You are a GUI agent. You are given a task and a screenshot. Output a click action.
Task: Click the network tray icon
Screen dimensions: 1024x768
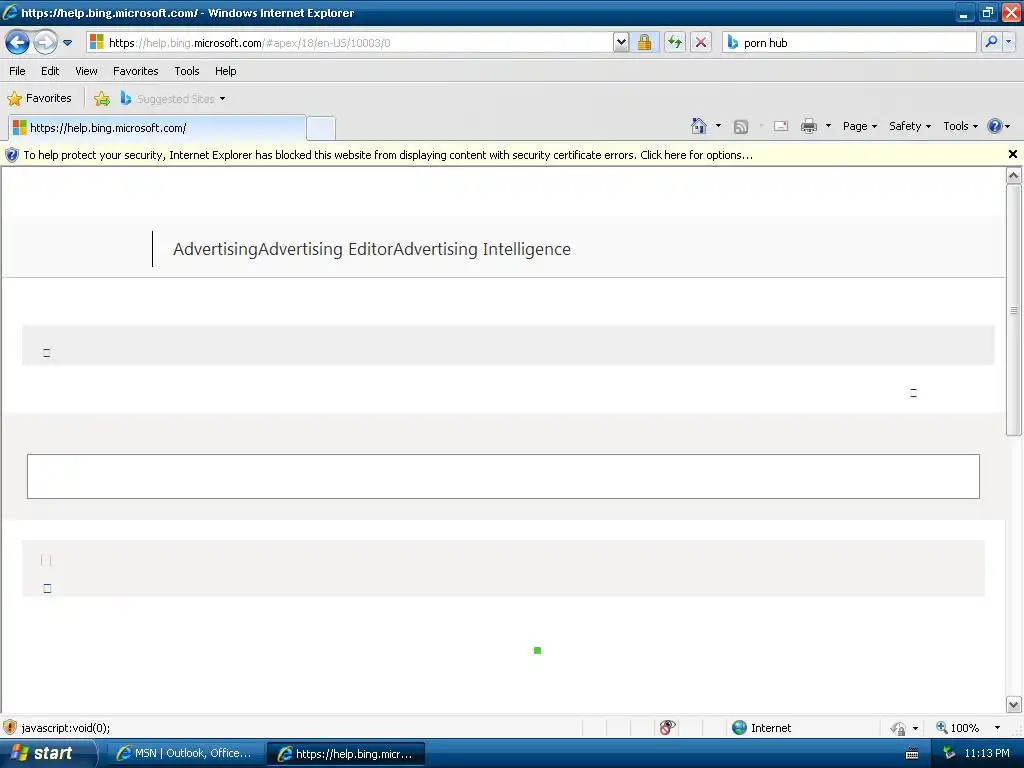[949, 754]
